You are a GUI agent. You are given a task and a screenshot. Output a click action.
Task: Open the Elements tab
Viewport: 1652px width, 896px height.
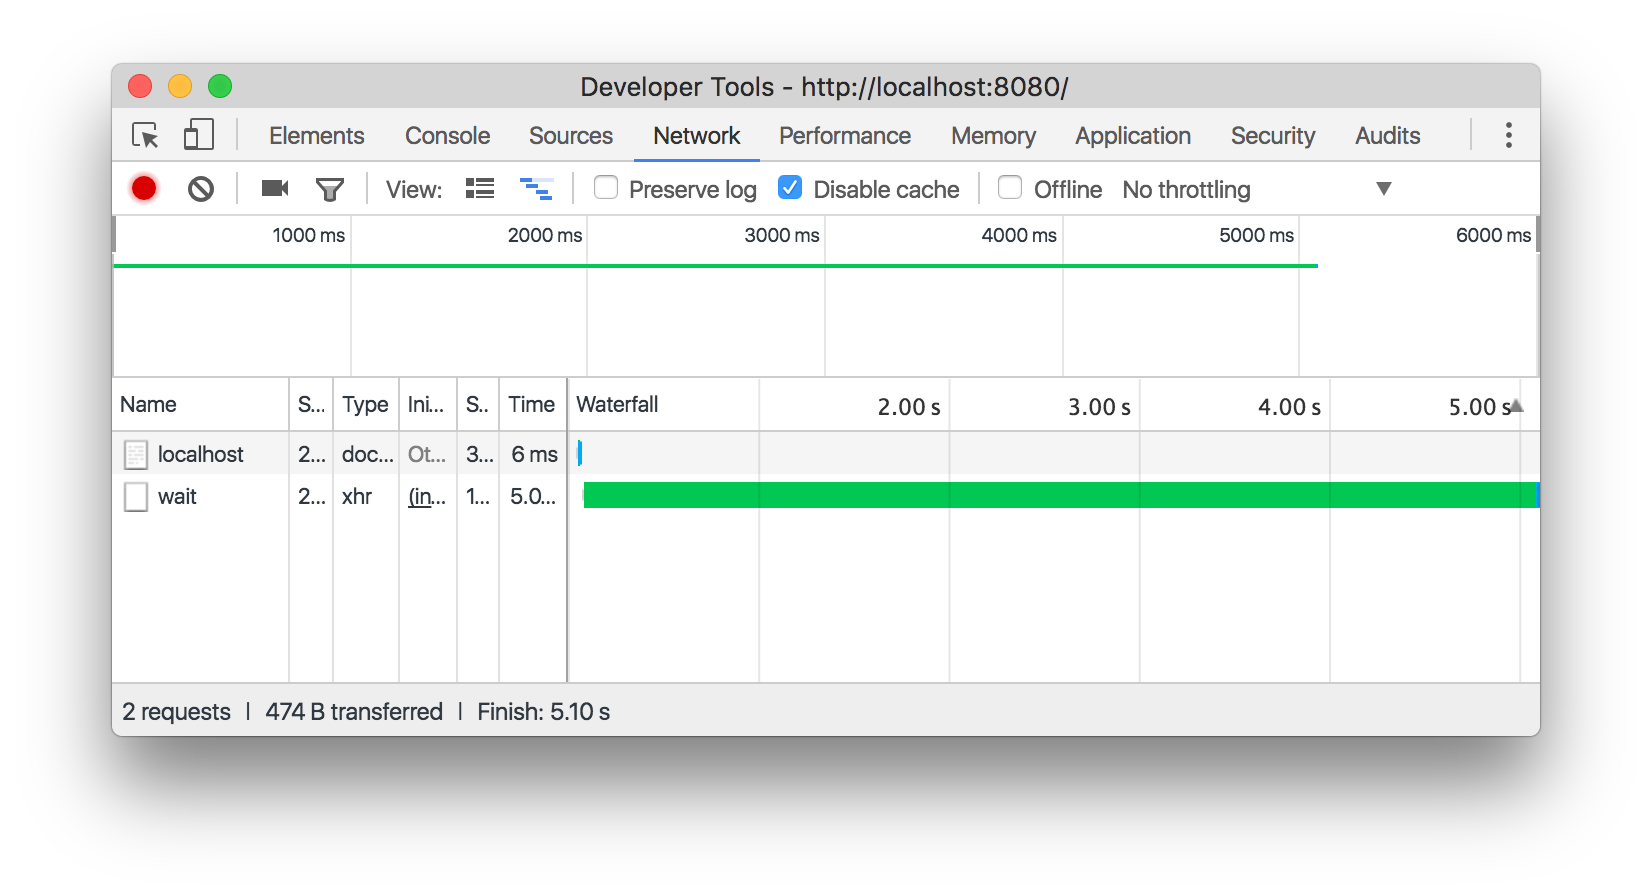(316, 136)
